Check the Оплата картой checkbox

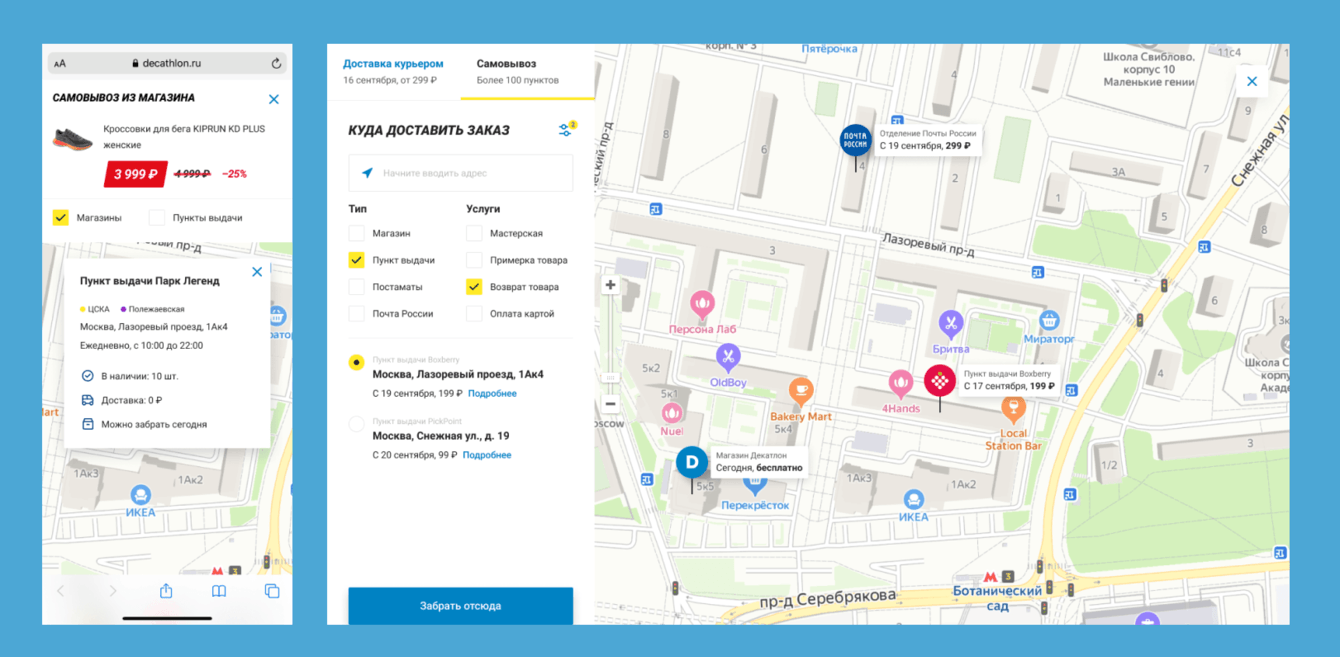[x=474, y=314]
